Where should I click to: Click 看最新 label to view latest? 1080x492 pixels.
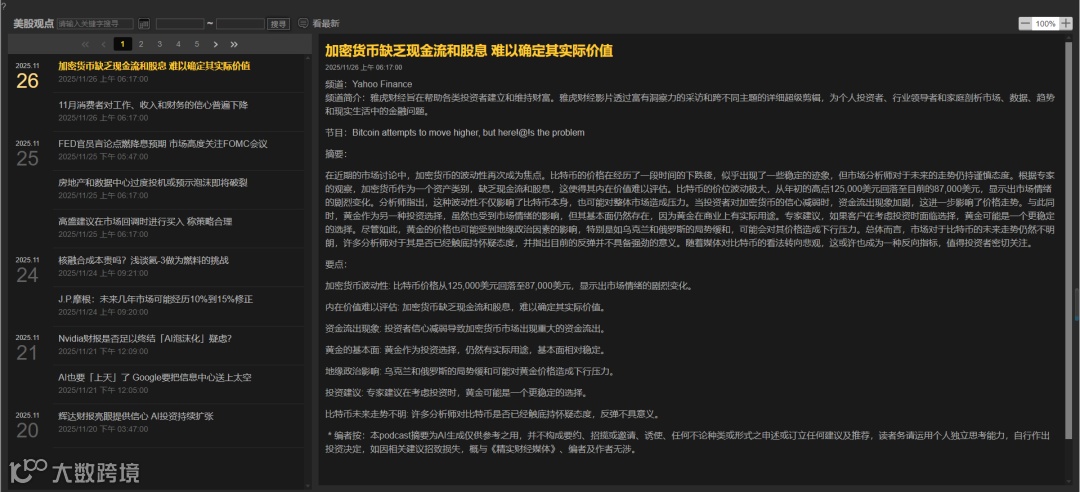click(x=326, y=23)
